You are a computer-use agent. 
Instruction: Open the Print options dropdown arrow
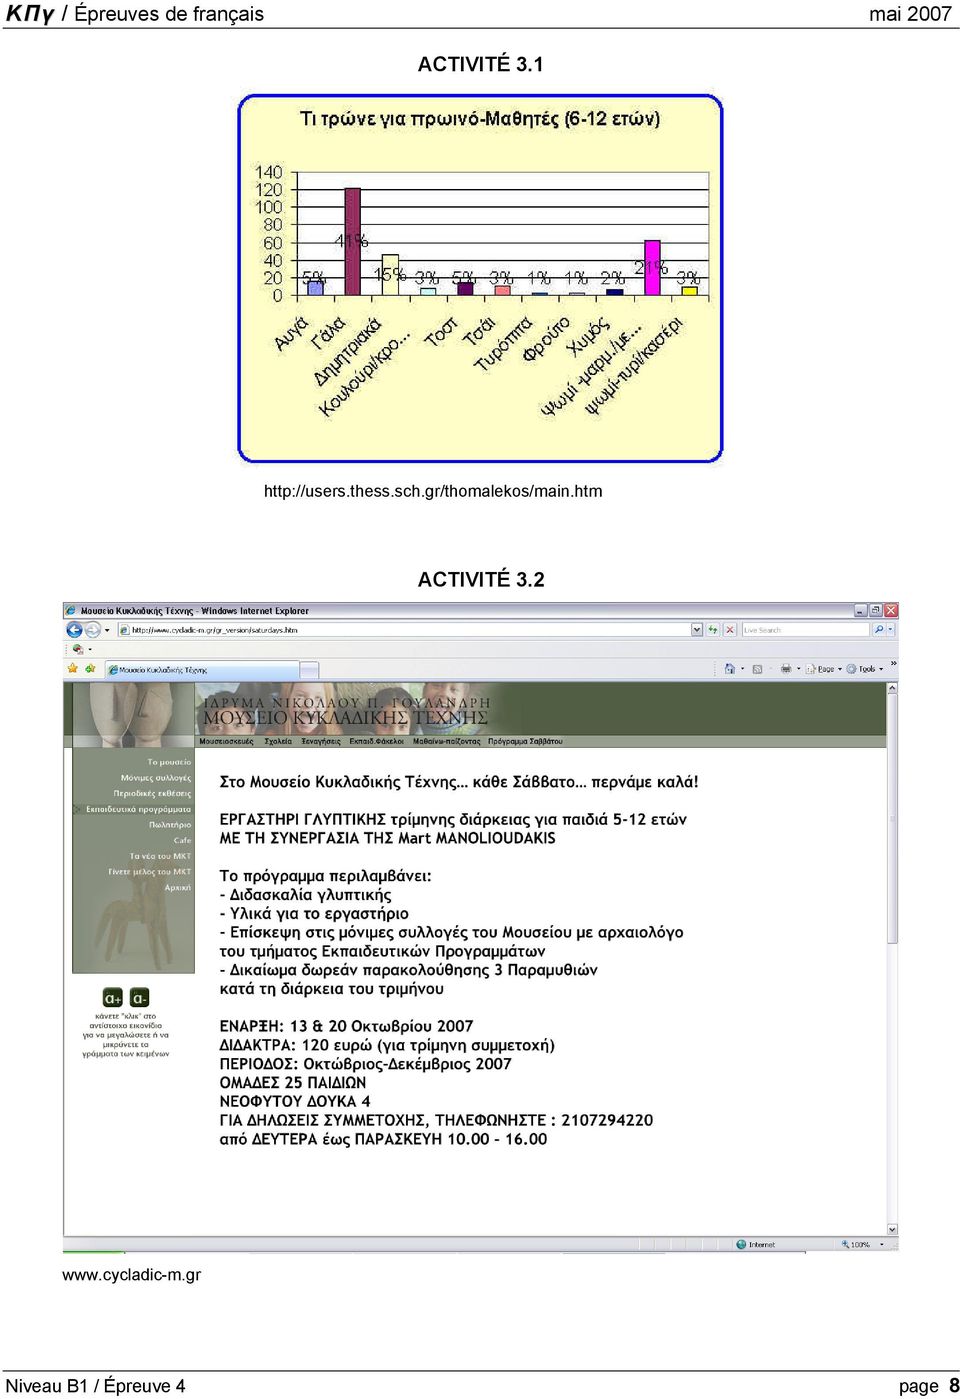tap(798, 669)
